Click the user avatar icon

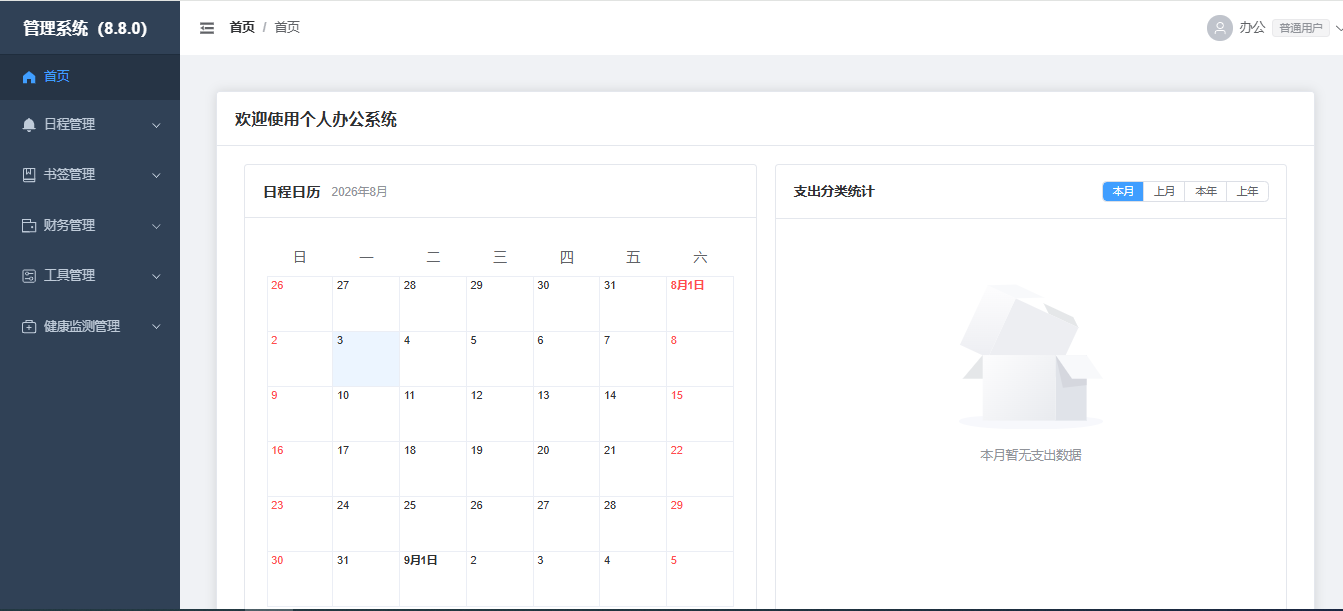1219,28
